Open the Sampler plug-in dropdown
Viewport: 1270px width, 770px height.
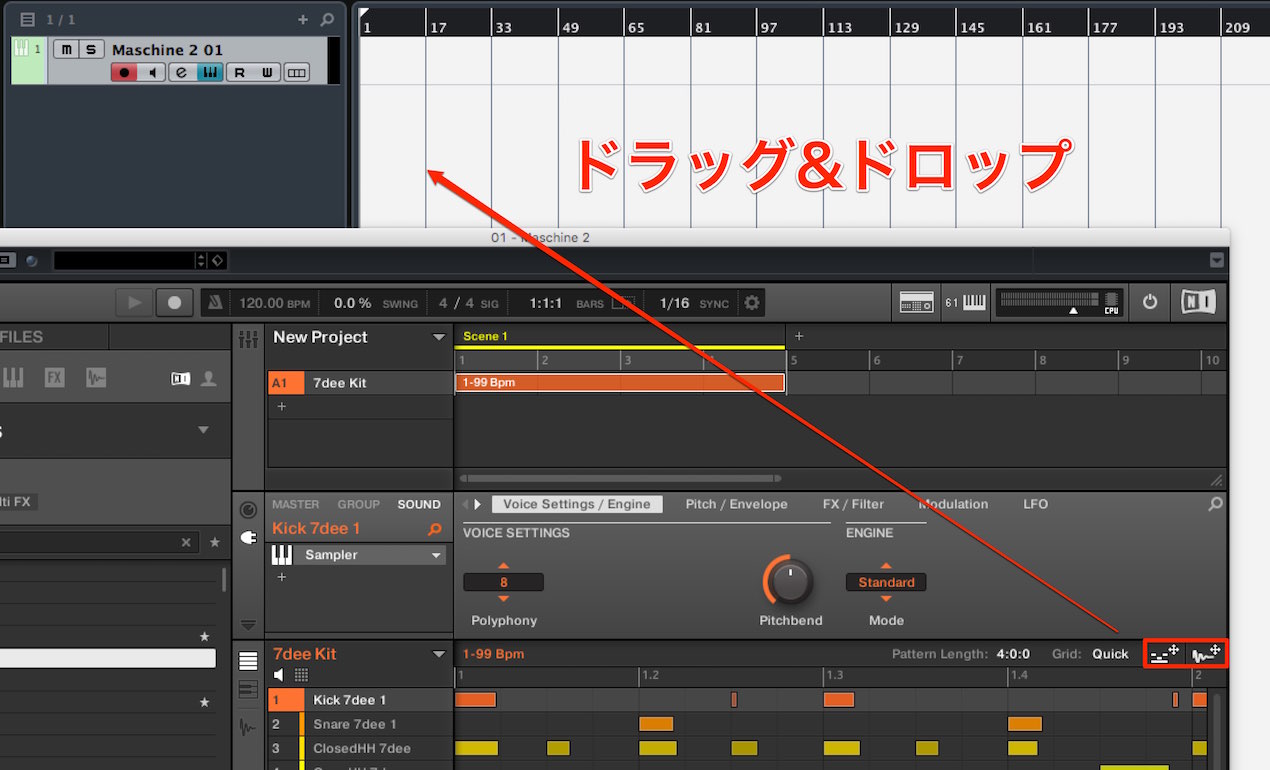(x=436, y=555)
